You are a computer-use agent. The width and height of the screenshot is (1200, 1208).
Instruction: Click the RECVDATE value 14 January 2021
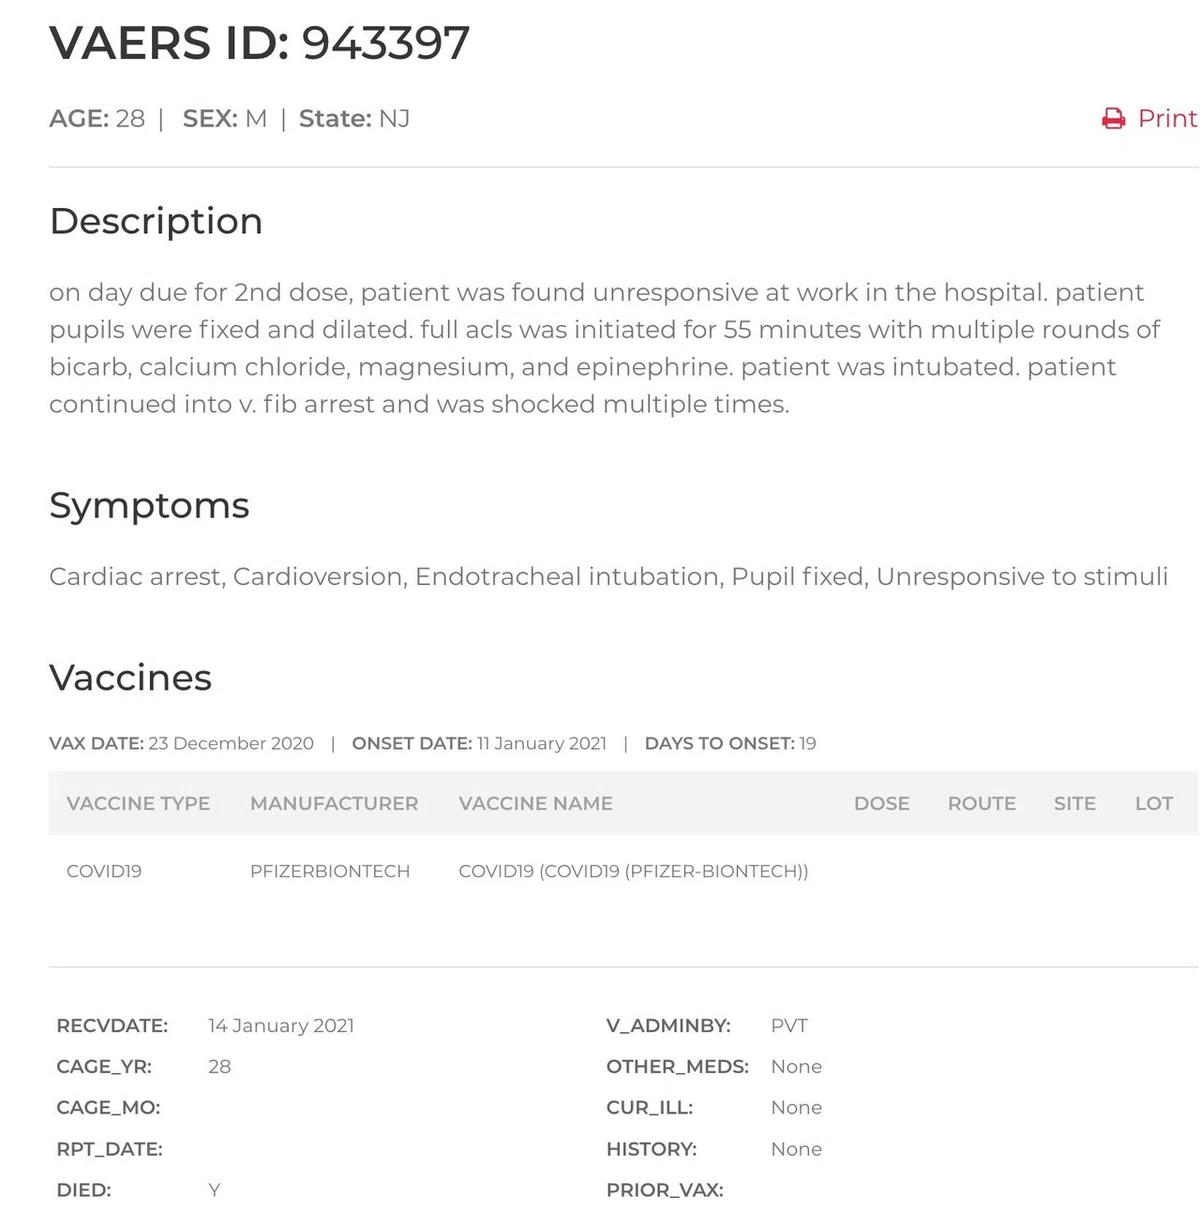pyautogui.click(x=281, y=1025)
